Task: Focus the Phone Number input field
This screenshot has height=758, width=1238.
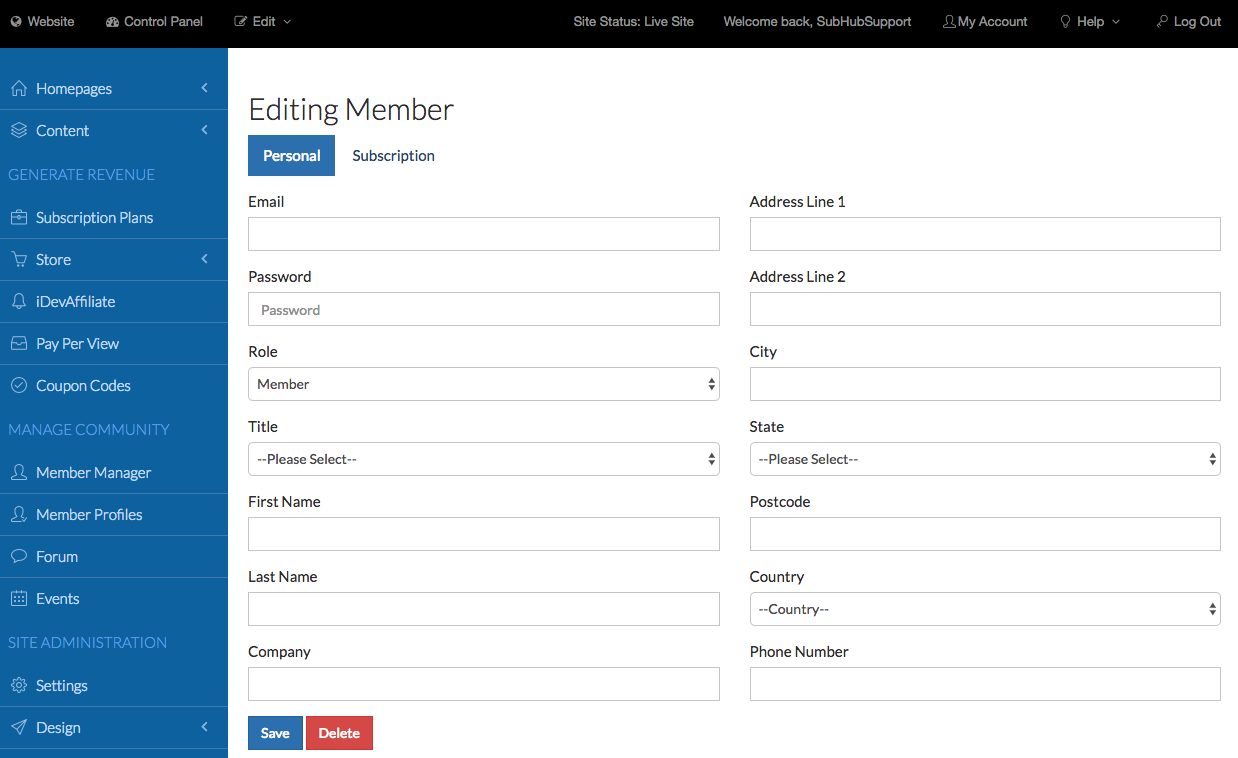Action: pyautogui.click(x=985, y=684)
